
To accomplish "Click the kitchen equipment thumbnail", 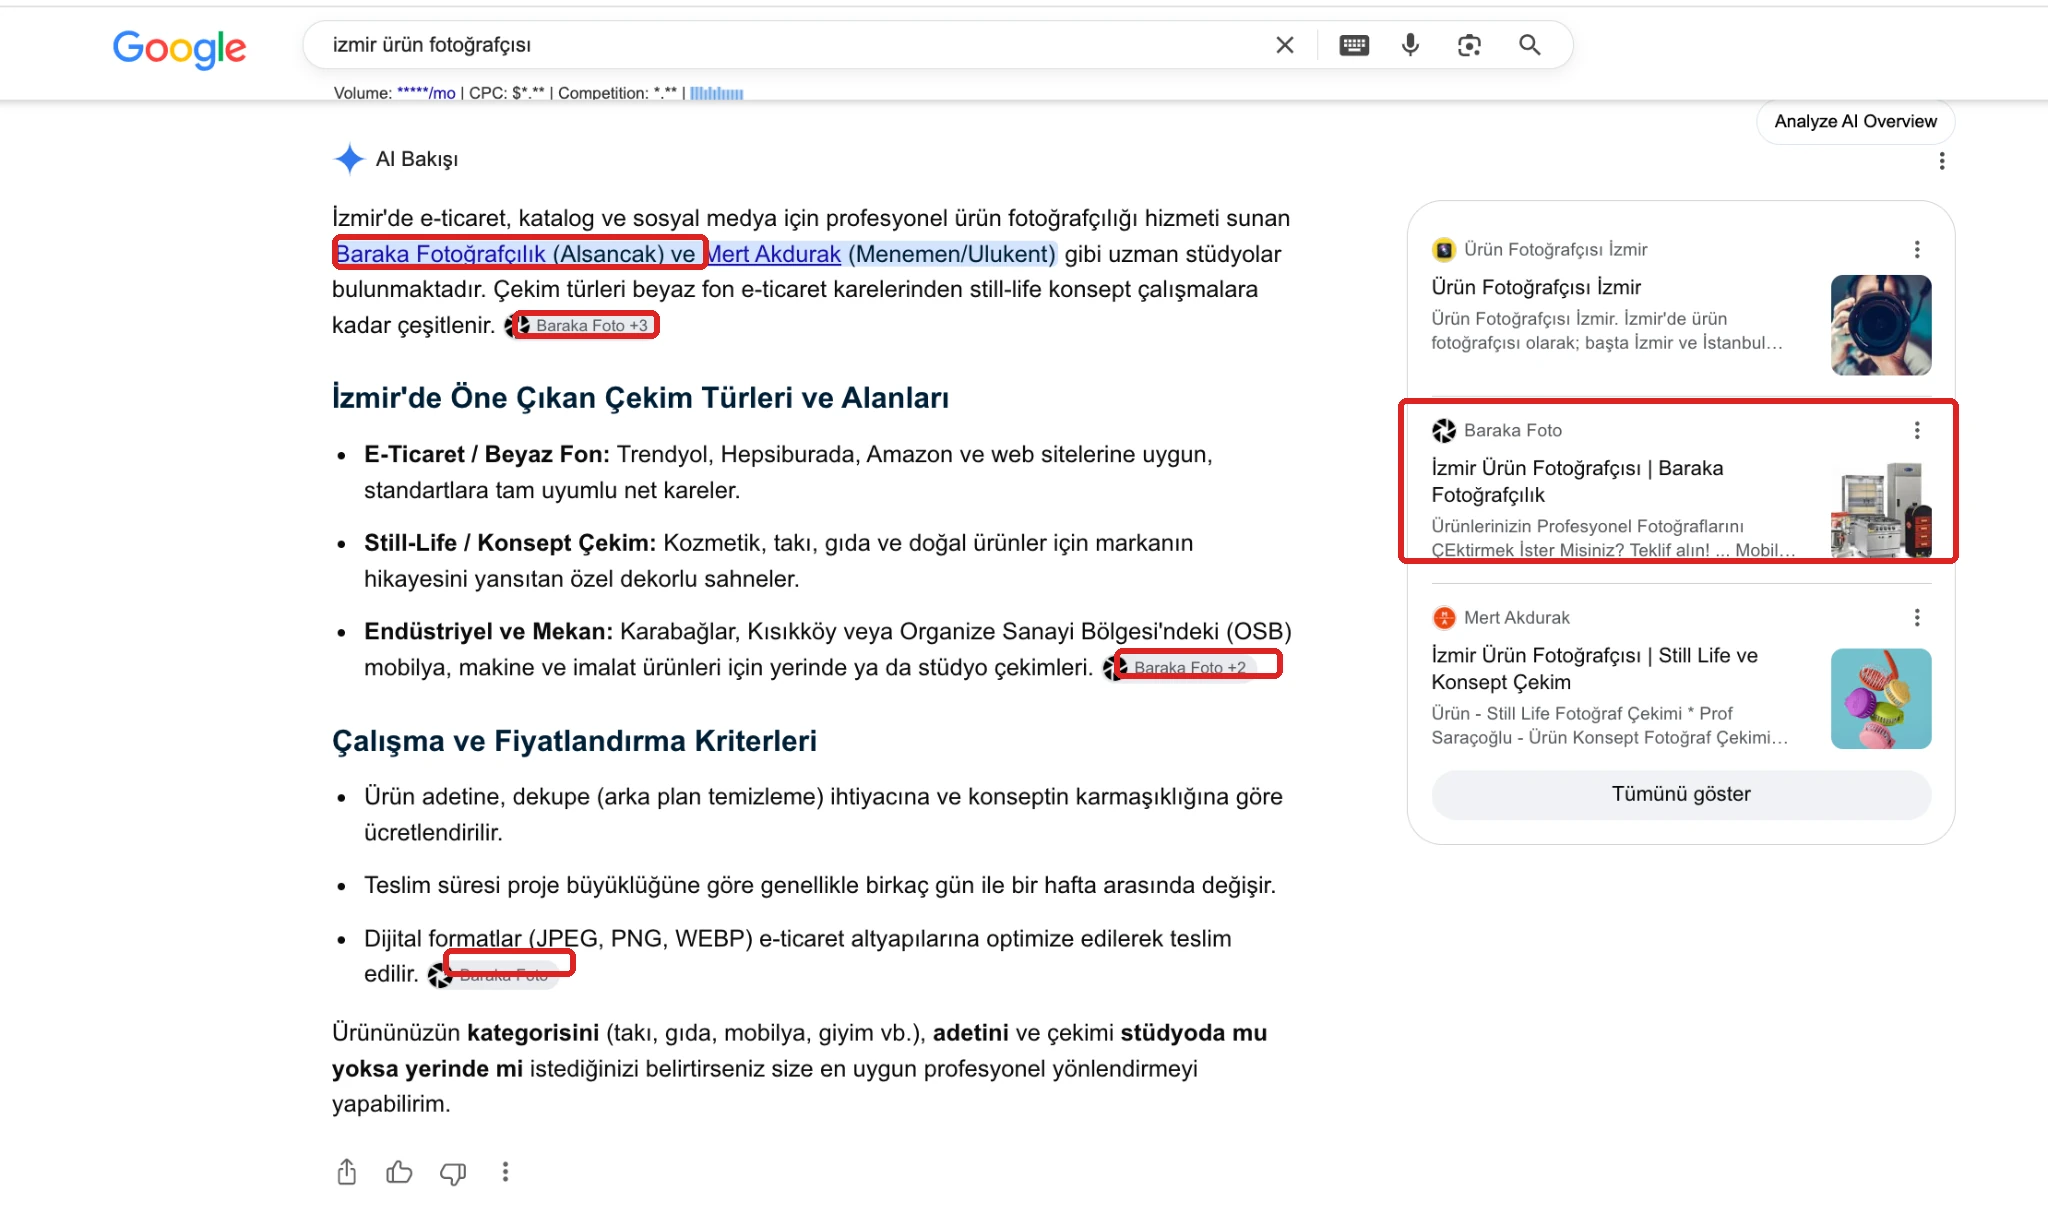I will tap(1880, 508).
